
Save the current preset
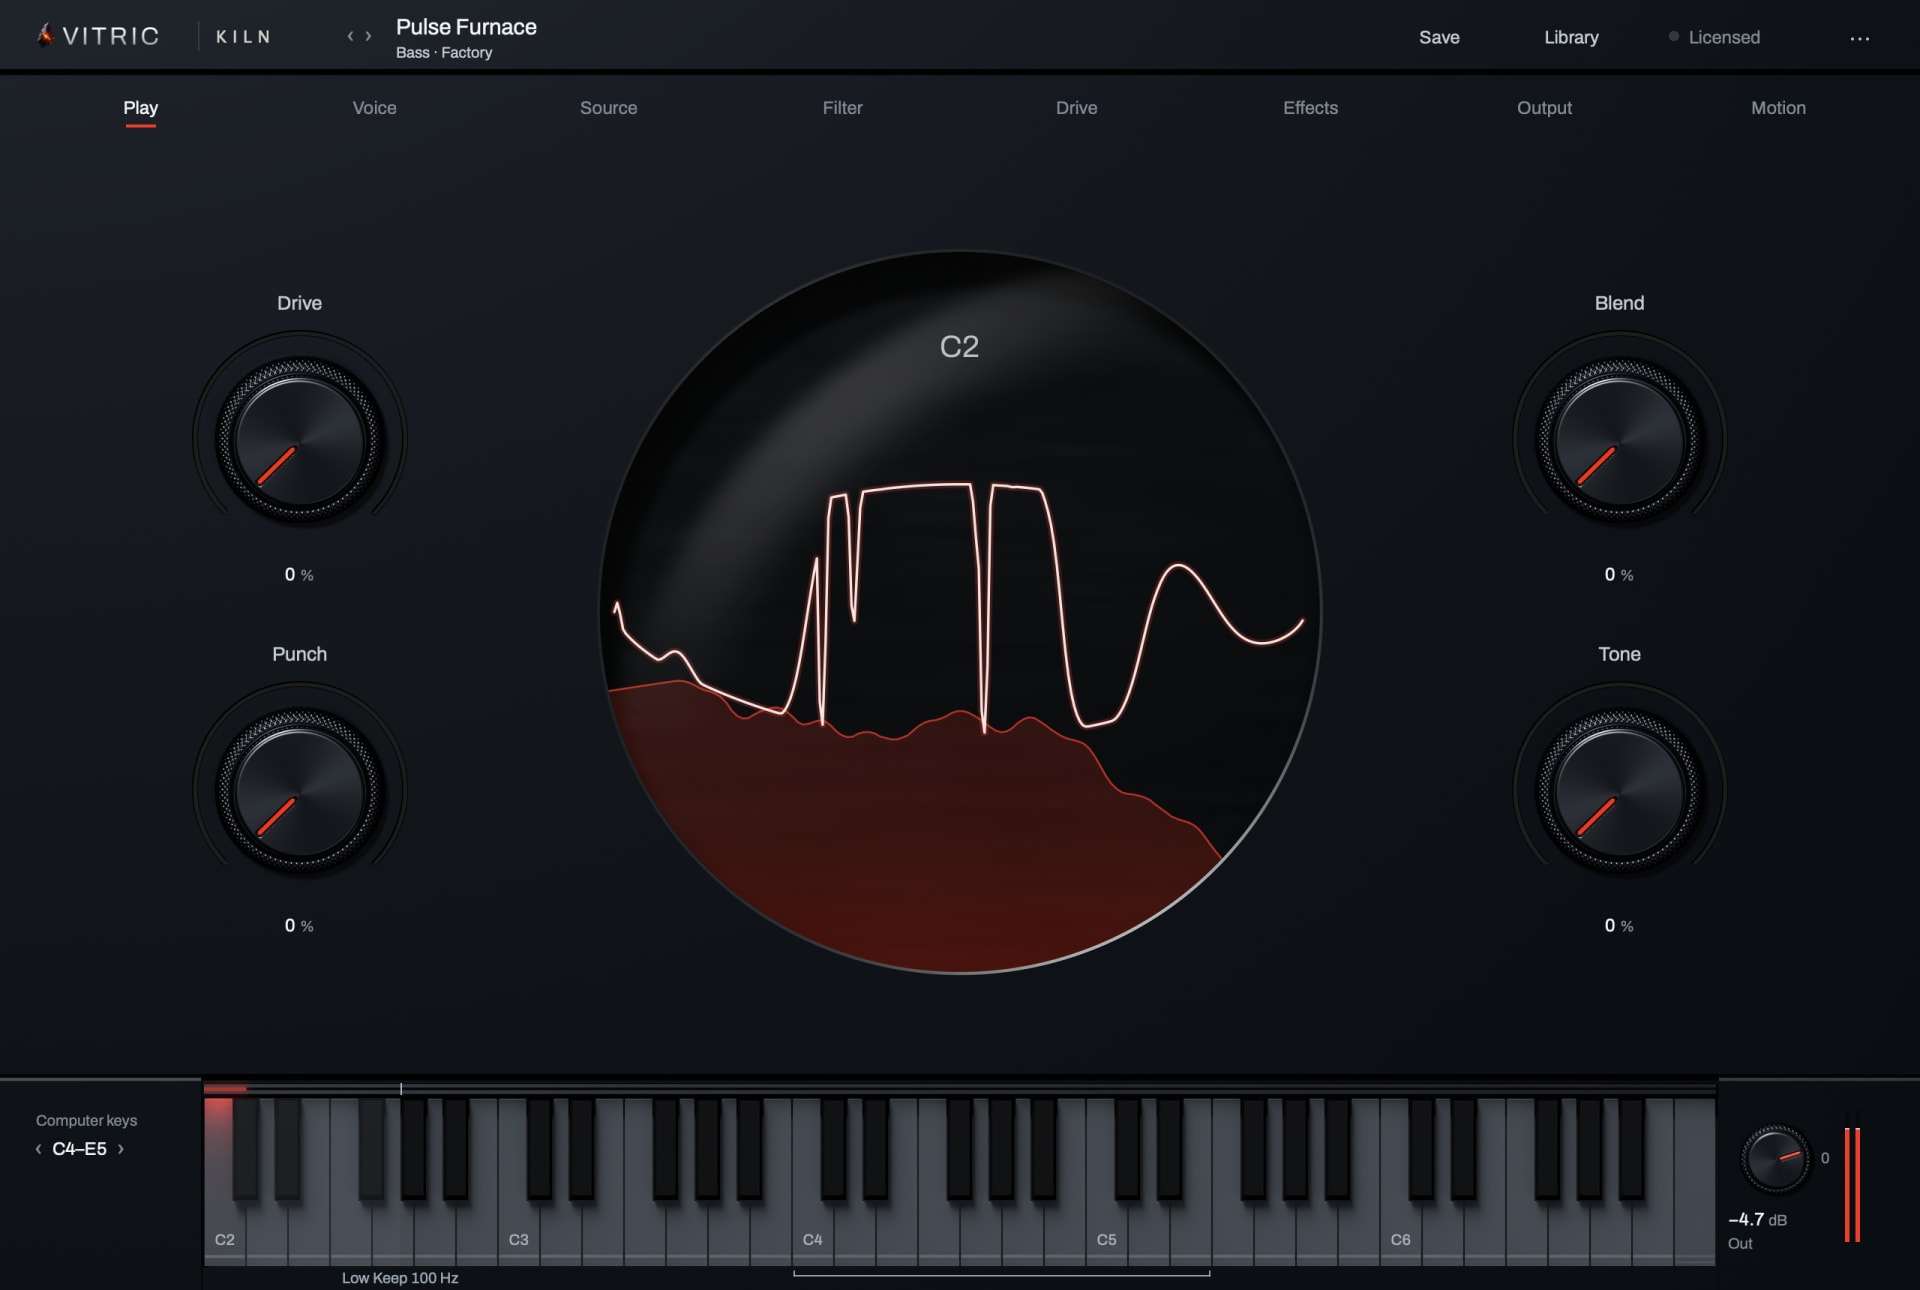point(1439,37)
